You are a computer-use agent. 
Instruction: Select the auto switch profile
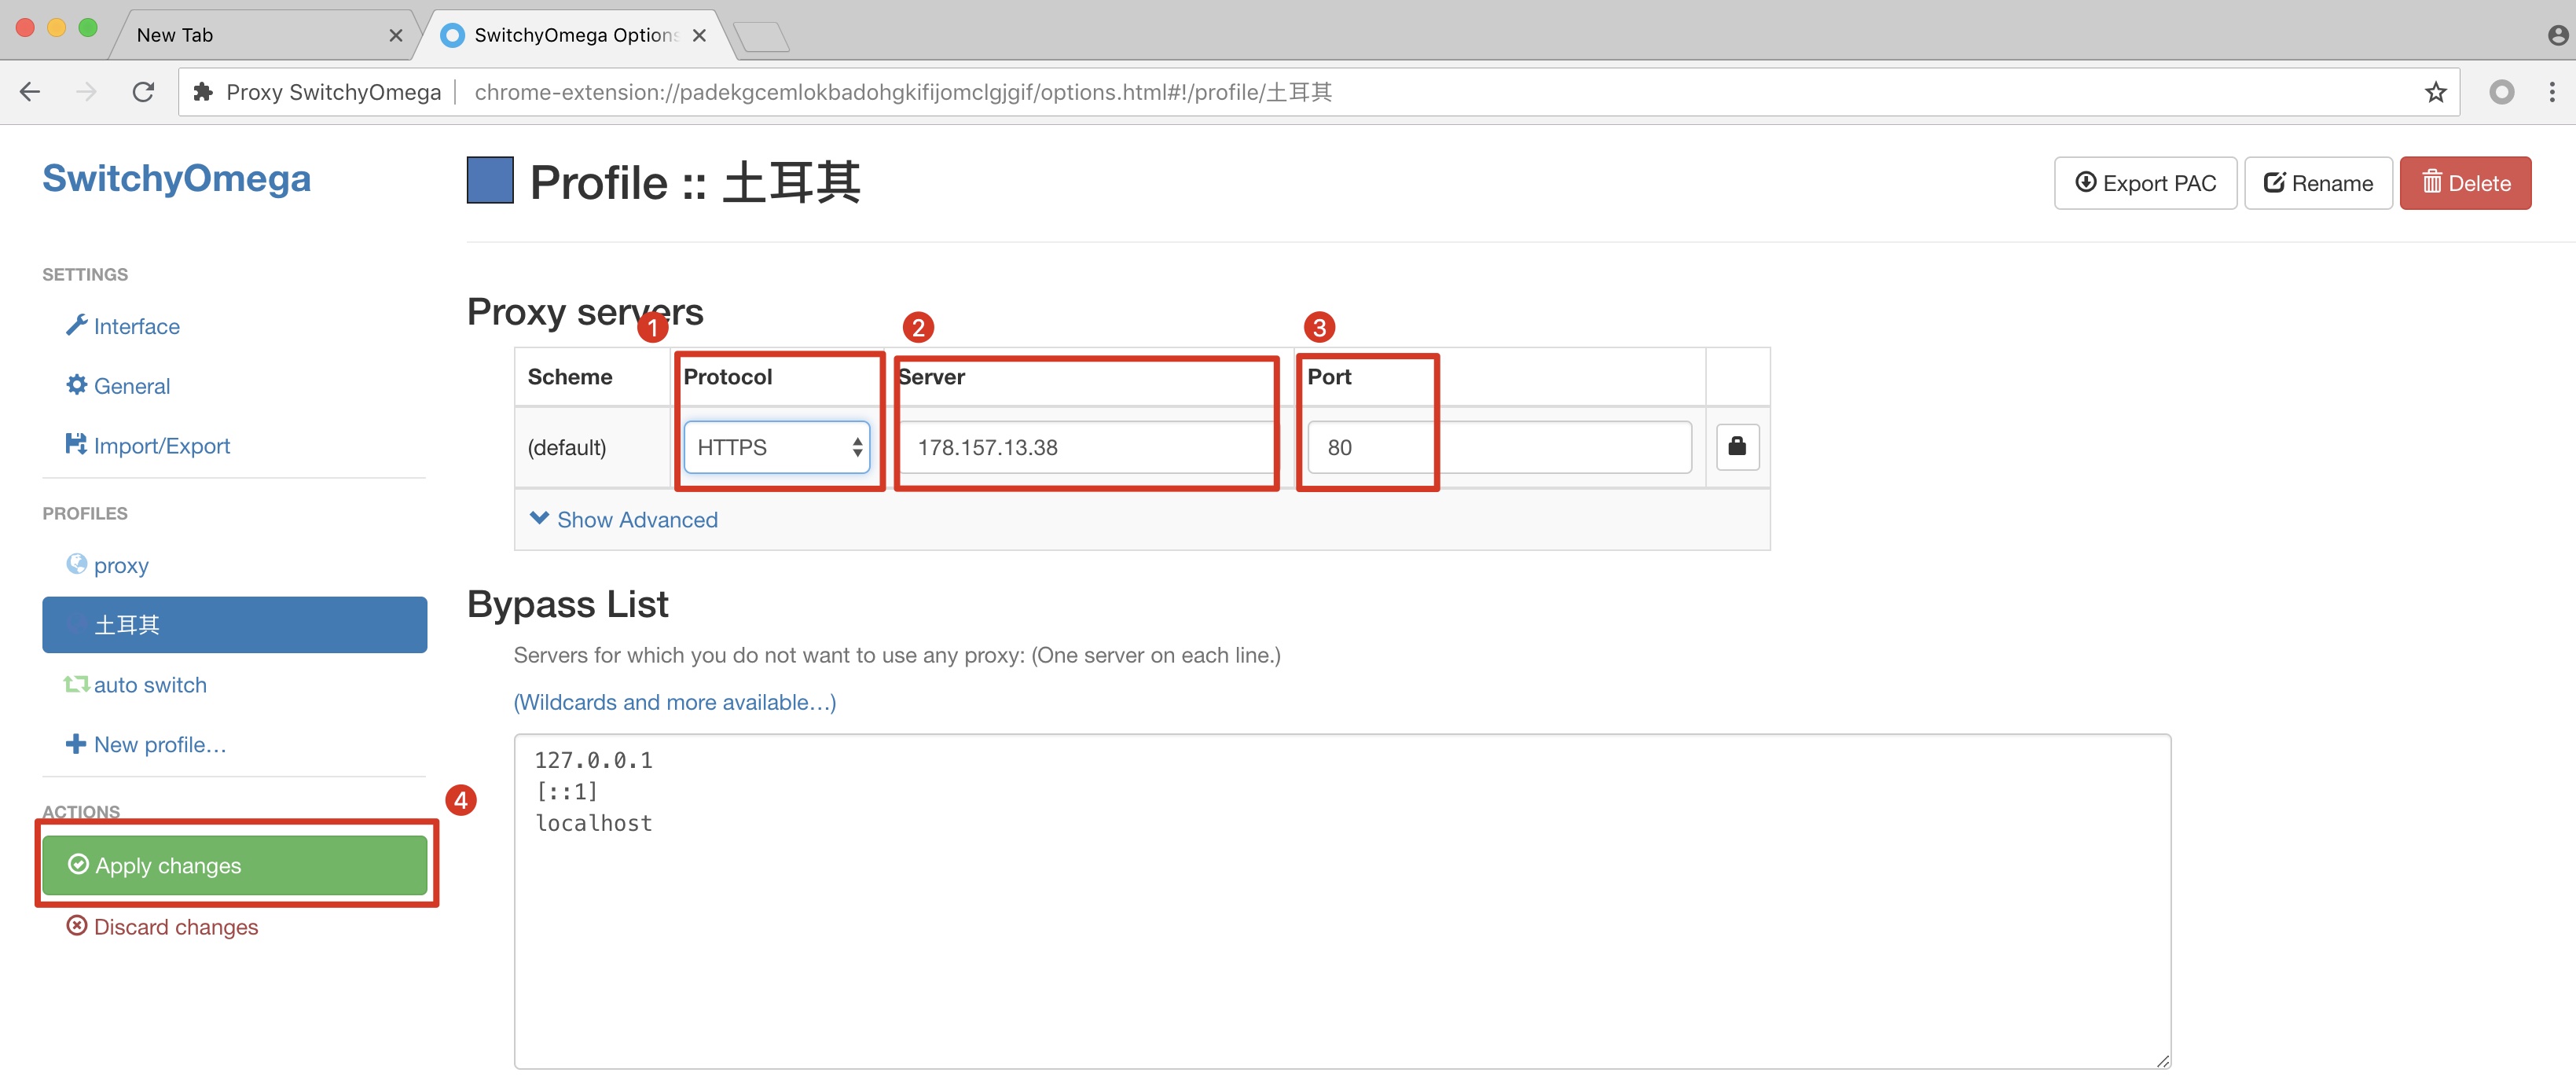149,685
